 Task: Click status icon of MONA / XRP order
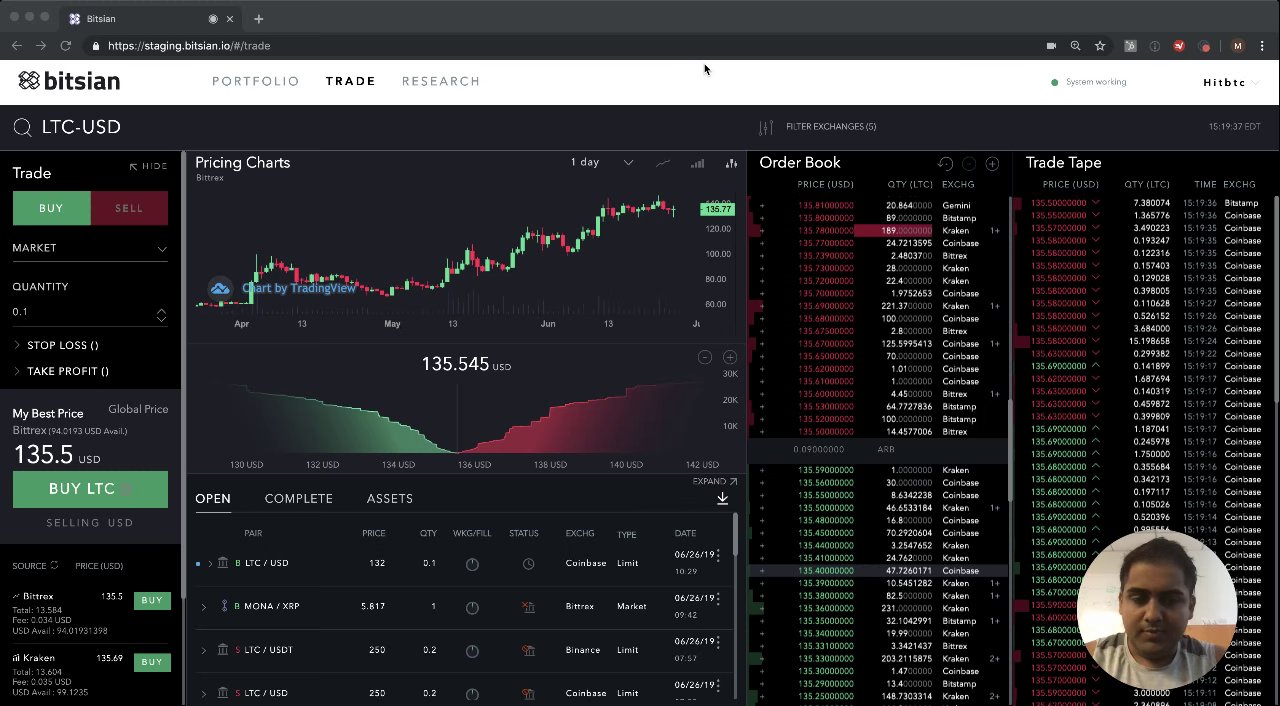(x=528, y=607)
